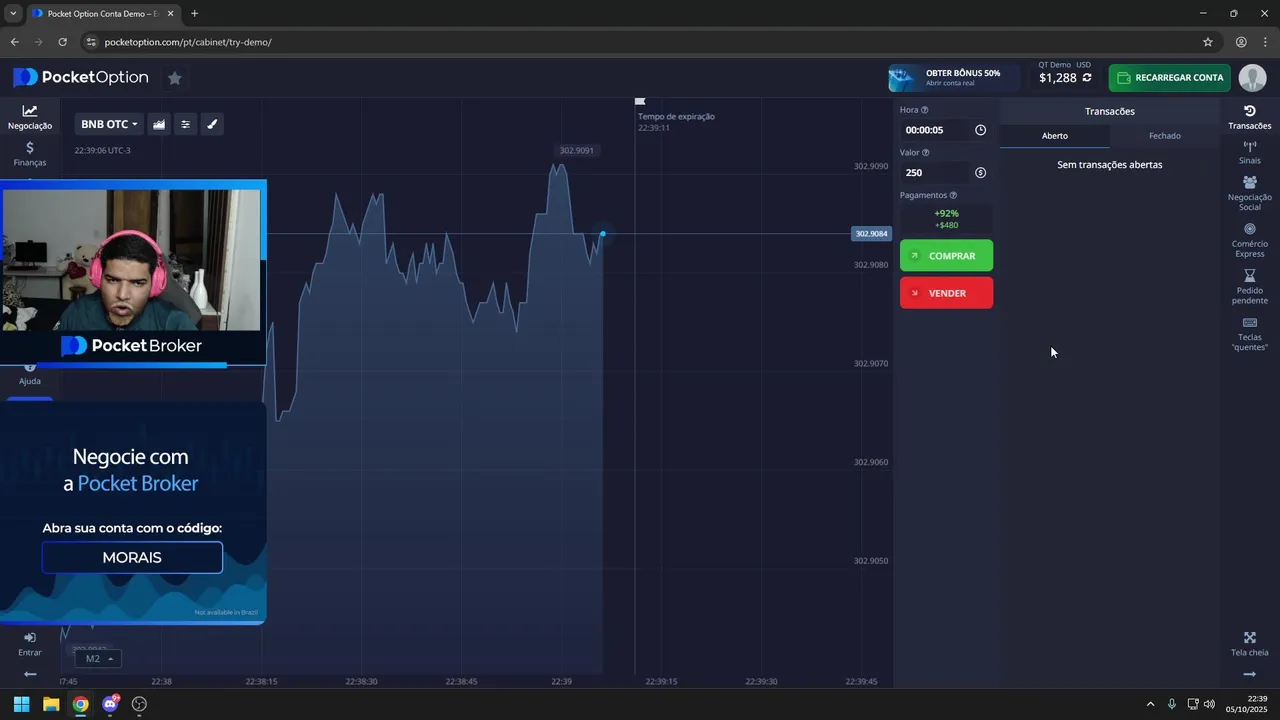Image resolution: width=1280 pixels, height=720 pixels.
Task: Open Chrome profile button
Action: click(x=1241, y=42)
